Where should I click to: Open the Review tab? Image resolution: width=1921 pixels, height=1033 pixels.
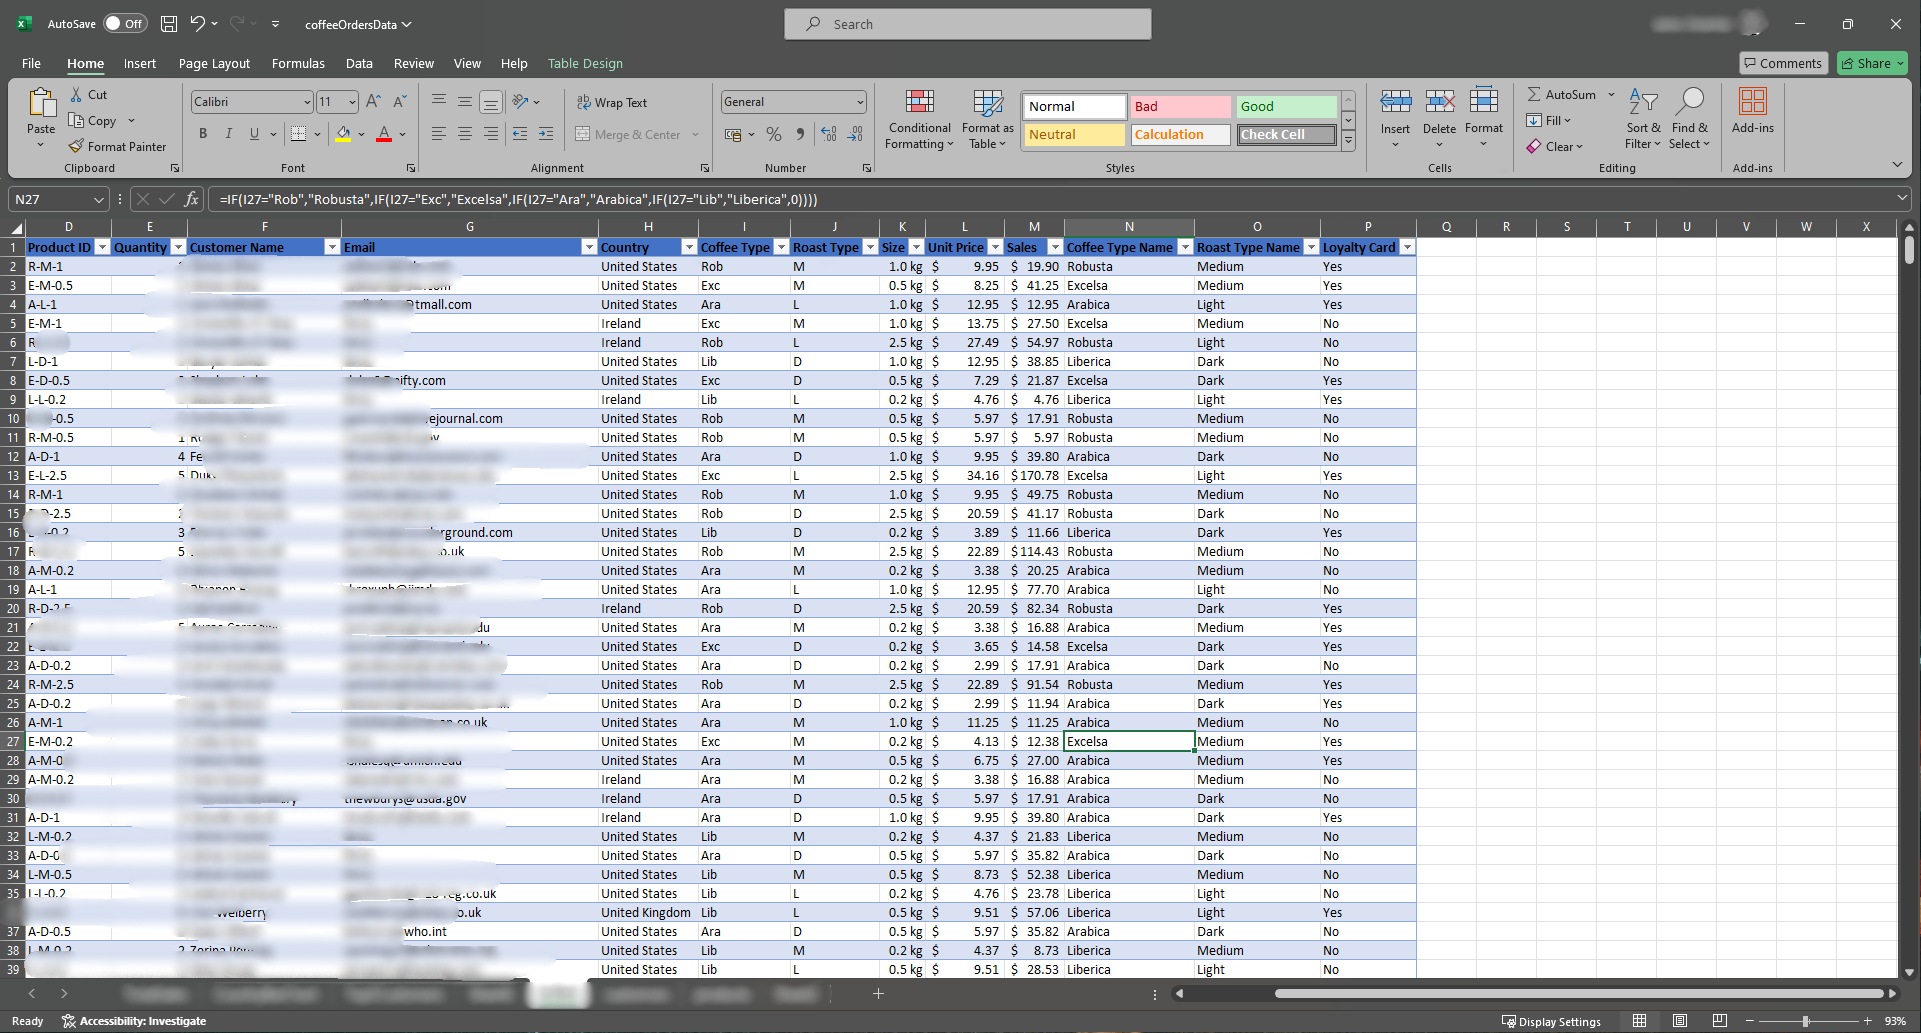click(414, 63)
